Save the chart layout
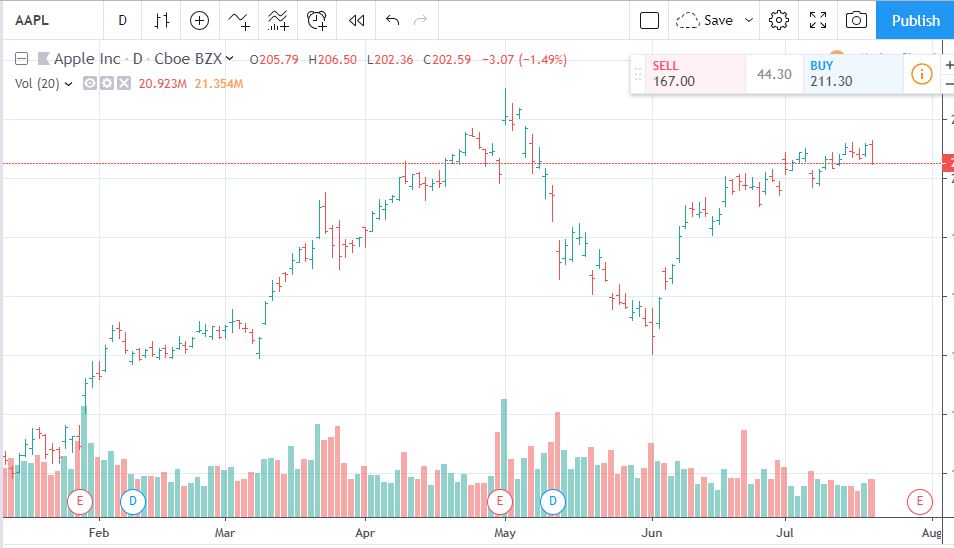Viewport: 954px width, 548px height. [x=705, y=20]
